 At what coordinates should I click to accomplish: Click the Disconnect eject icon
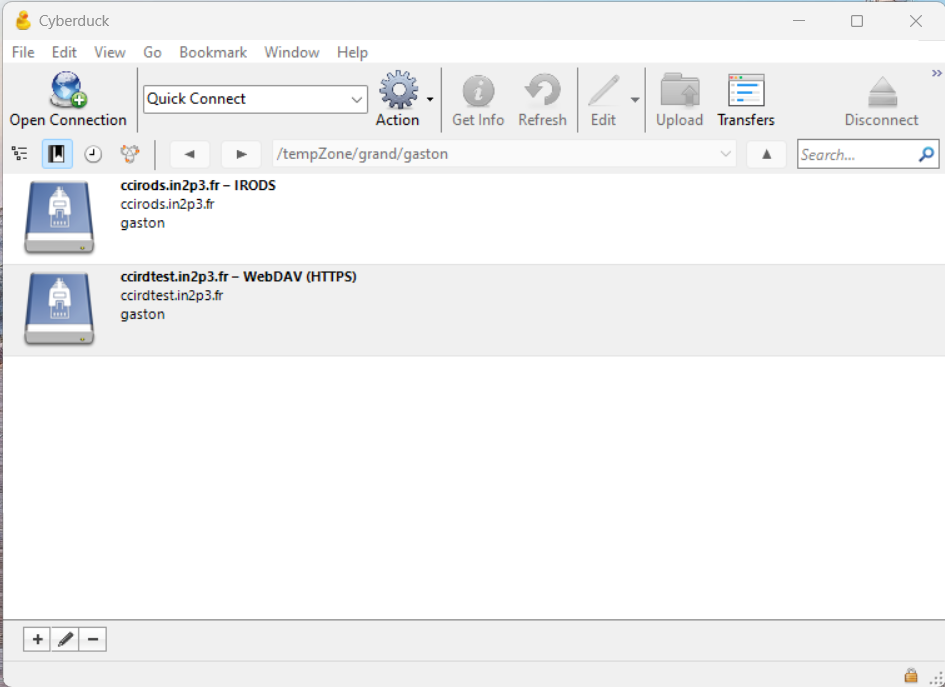point(882,92)
